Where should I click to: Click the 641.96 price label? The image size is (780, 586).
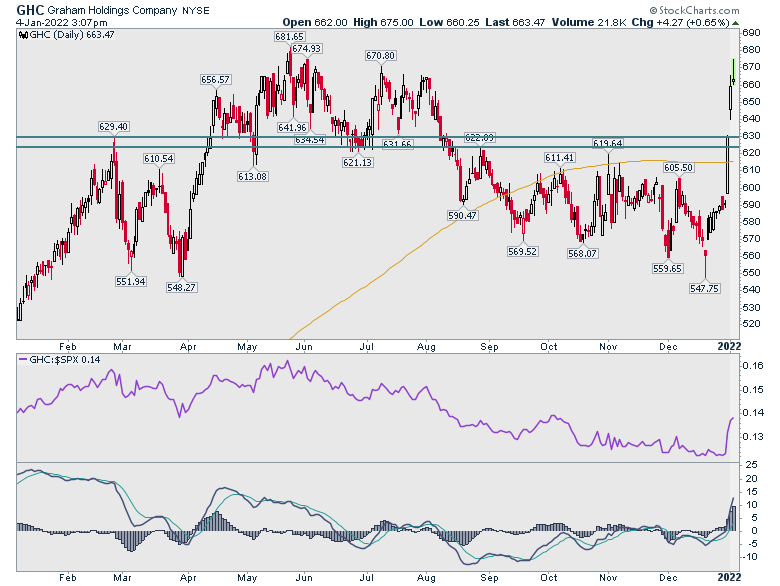292,127
